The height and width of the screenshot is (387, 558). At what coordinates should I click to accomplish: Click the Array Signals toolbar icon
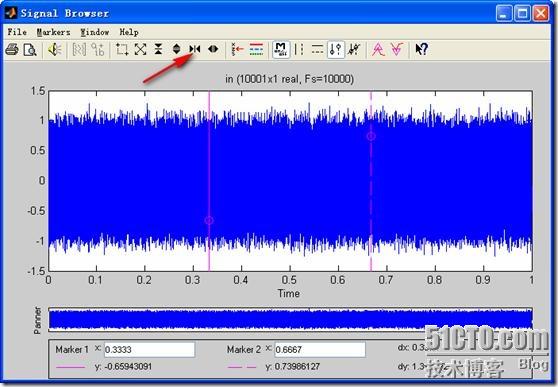79,49
